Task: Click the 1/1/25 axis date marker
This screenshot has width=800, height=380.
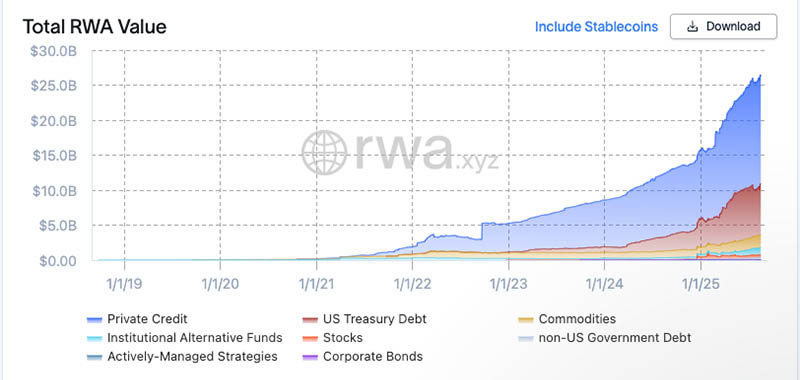Action: tap(701, 285)
